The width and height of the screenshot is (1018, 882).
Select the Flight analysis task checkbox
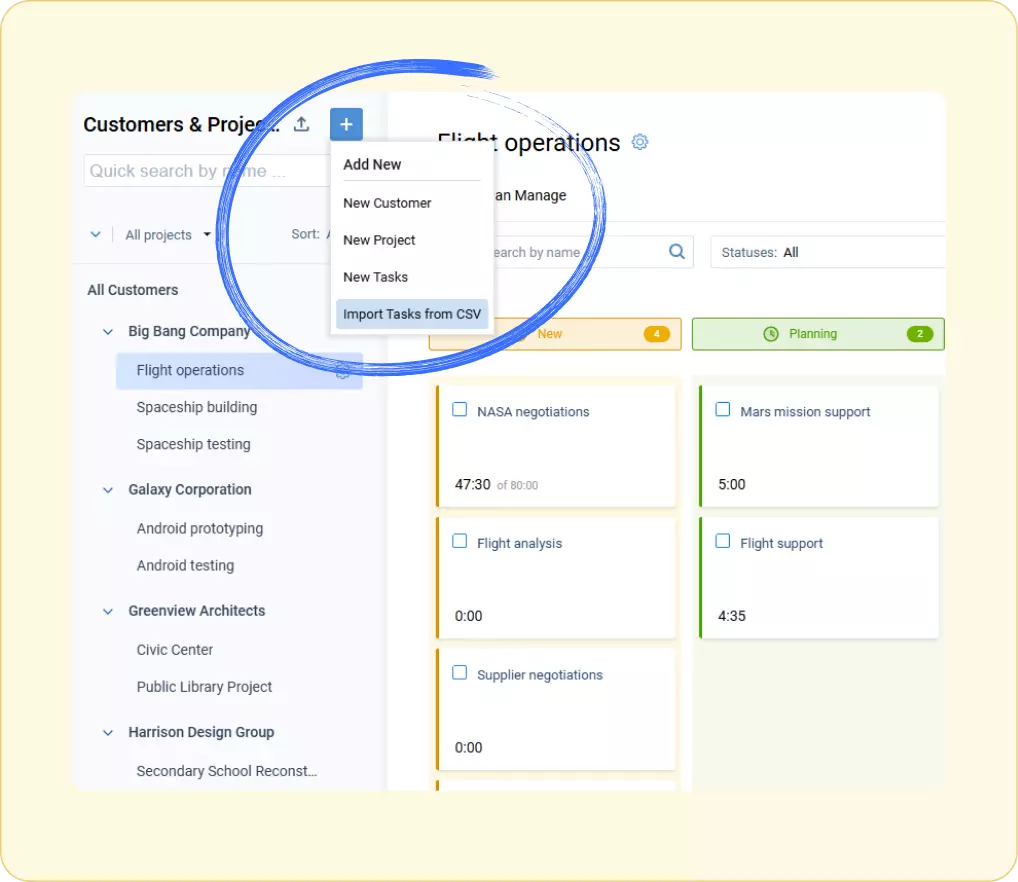459,540
